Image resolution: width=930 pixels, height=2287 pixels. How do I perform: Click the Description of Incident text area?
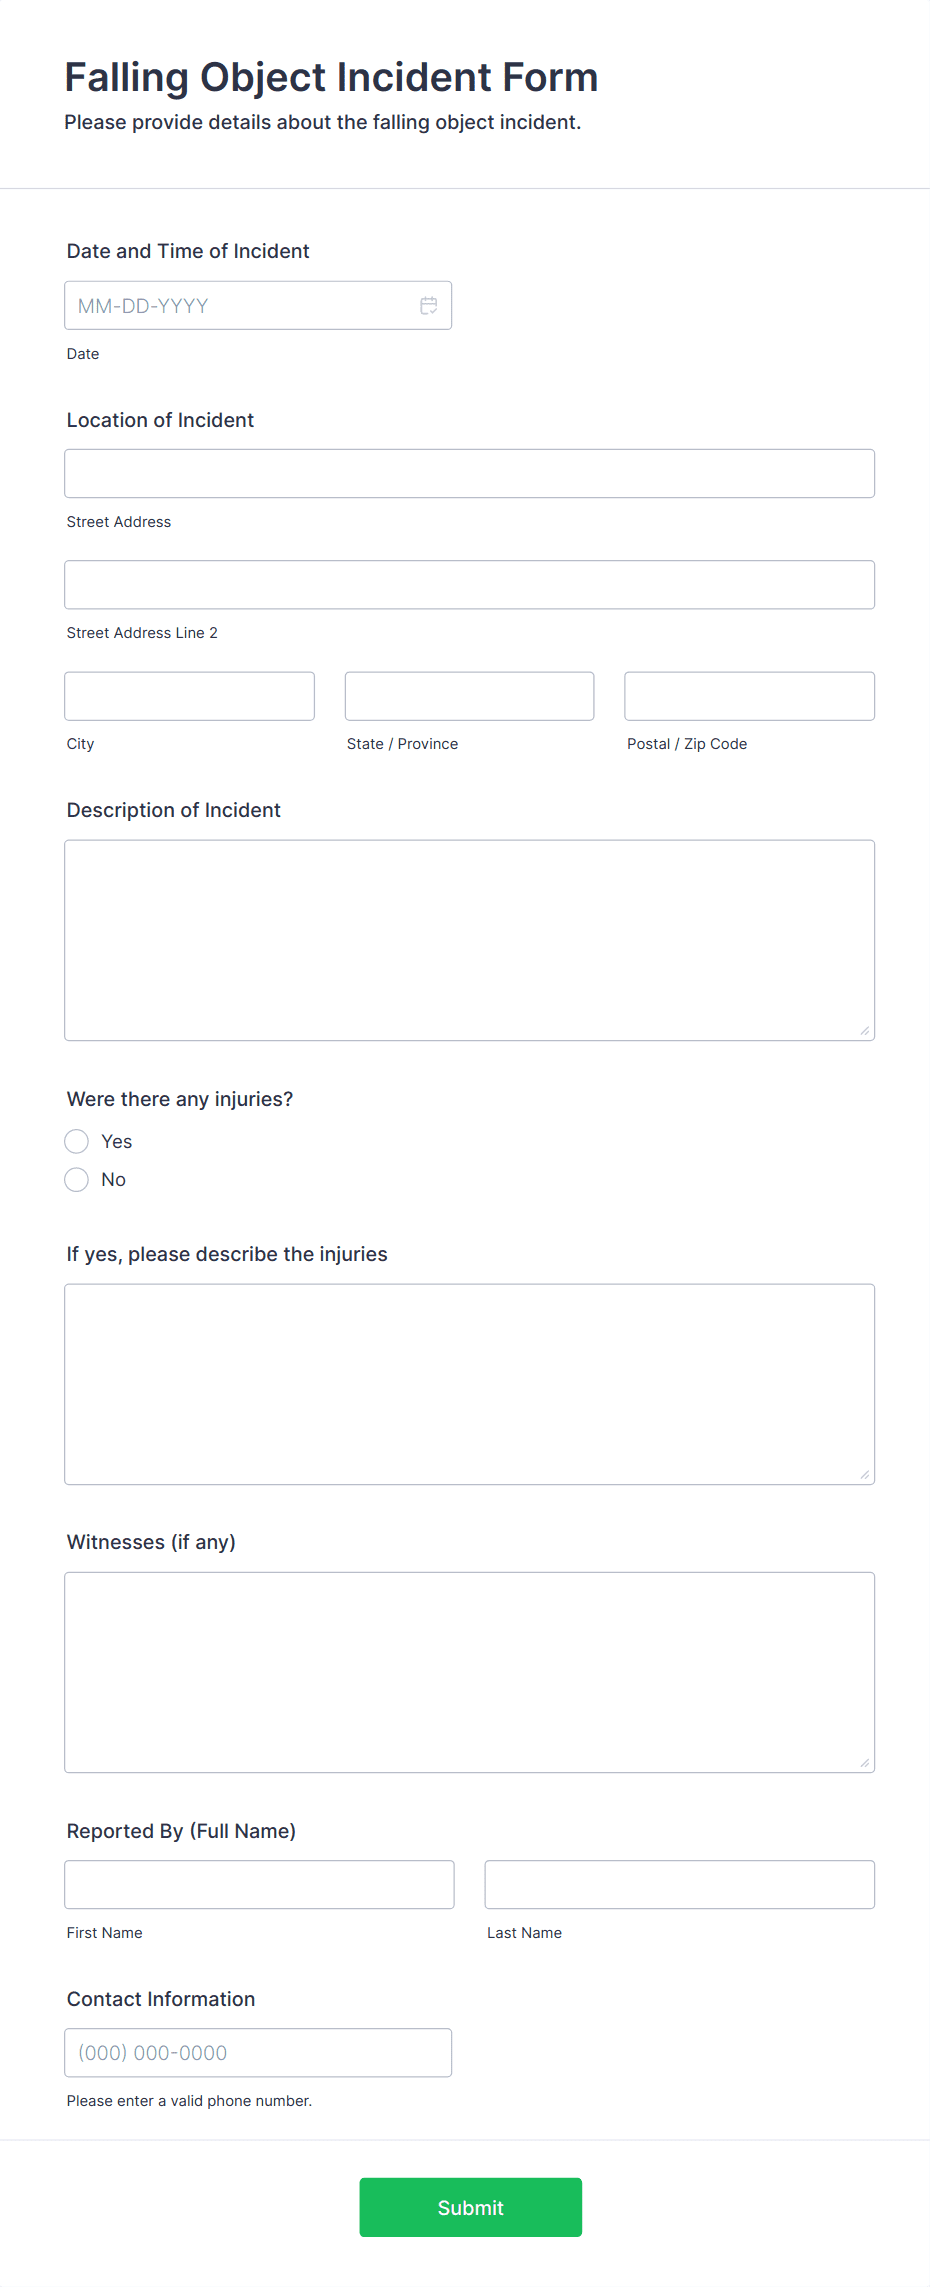pyautogui.click(x=469, y=938)
